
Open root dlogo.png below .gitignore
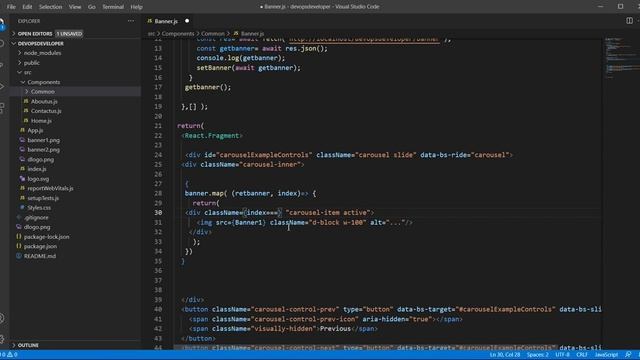point(37,227)
